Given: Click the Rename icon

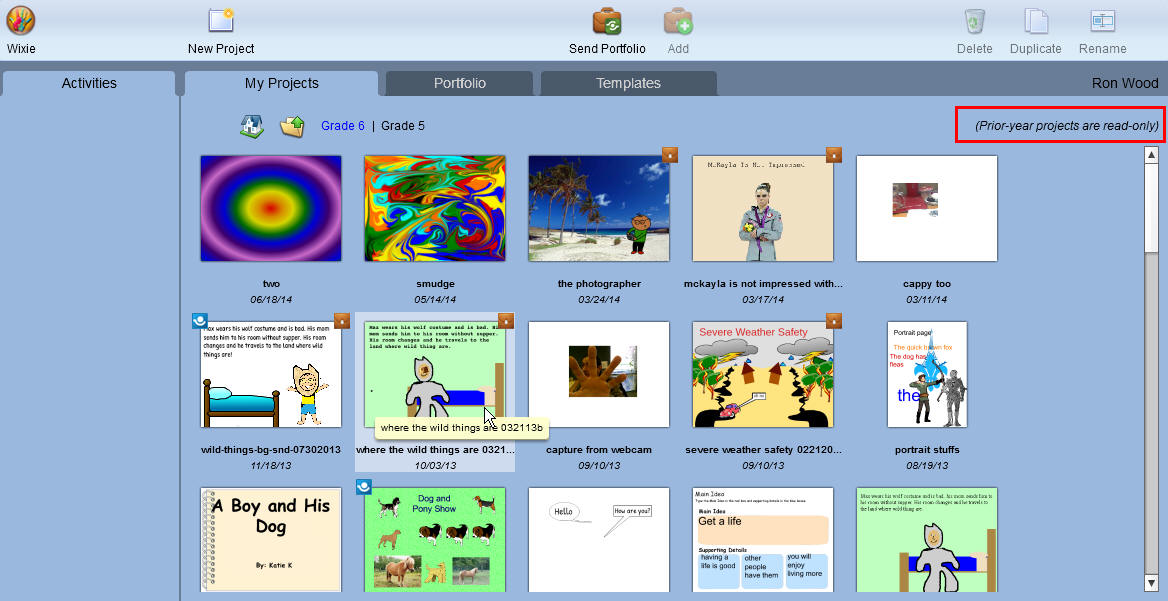Looking at the screenshot, I should pos(1102,21).
